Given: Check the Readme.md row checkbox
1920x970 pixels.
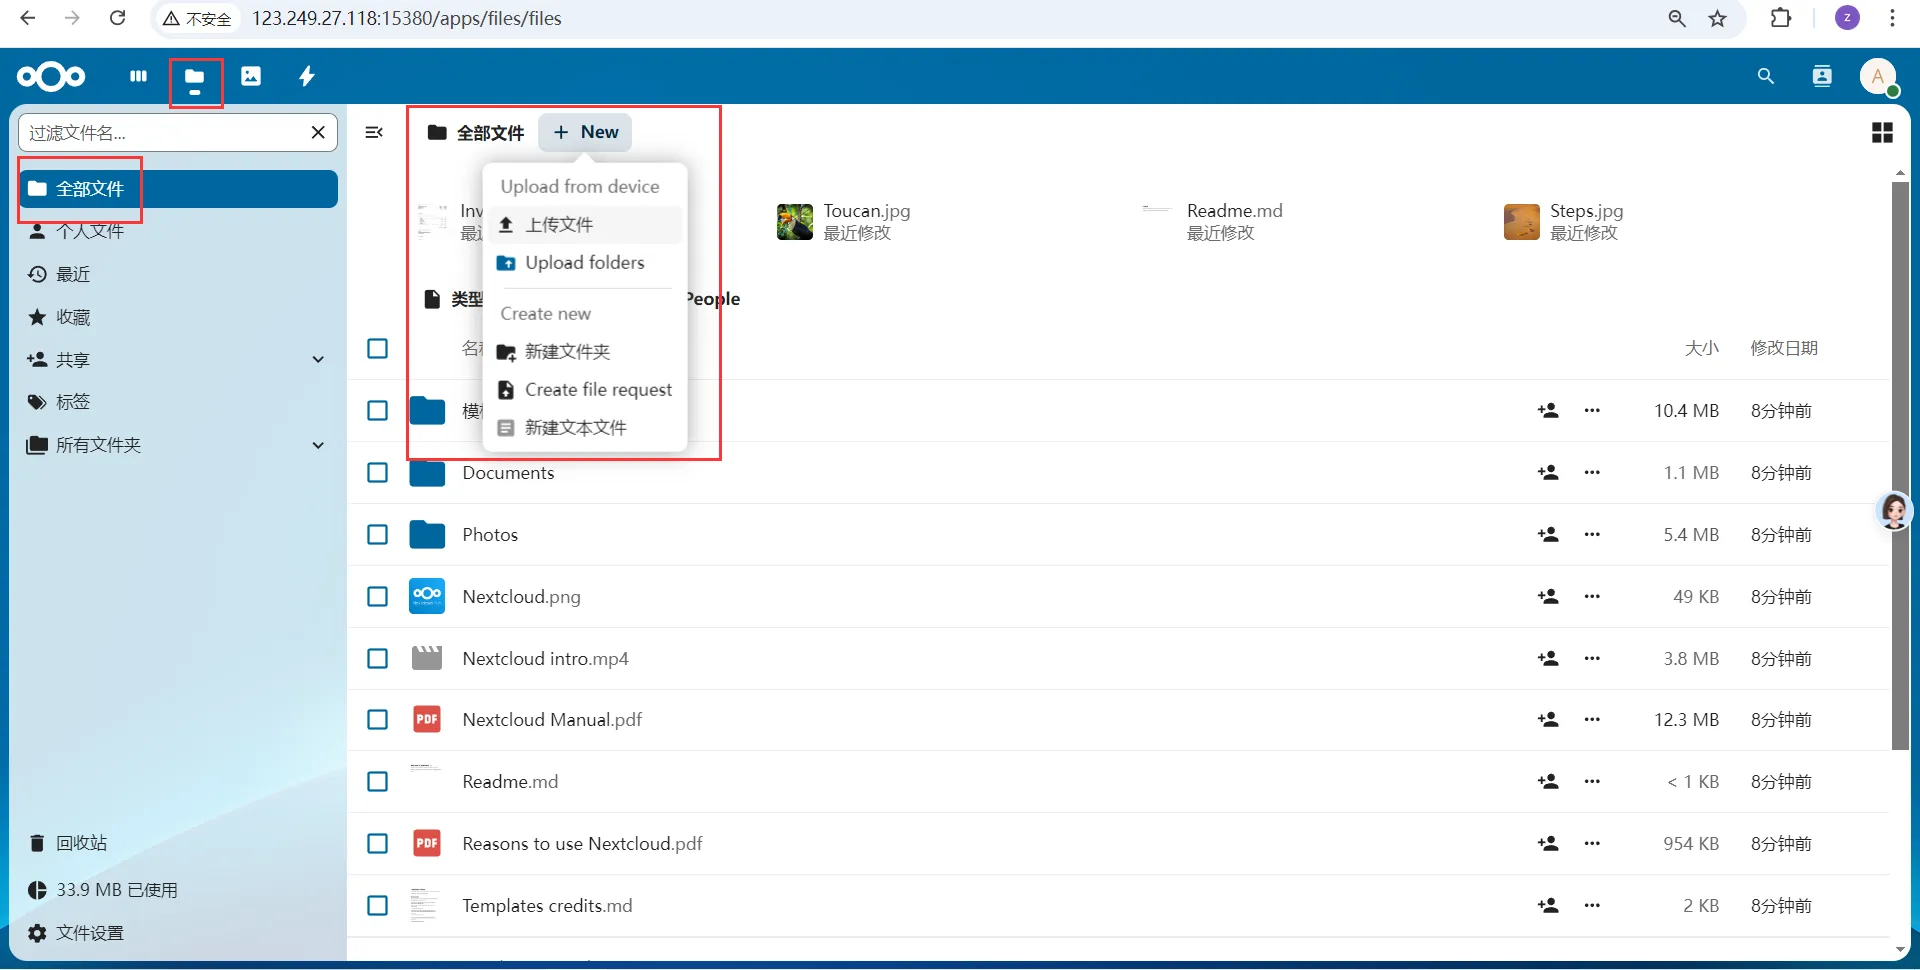Looking at the screenshot, I should pyautogui.click(x=378, y=782).
